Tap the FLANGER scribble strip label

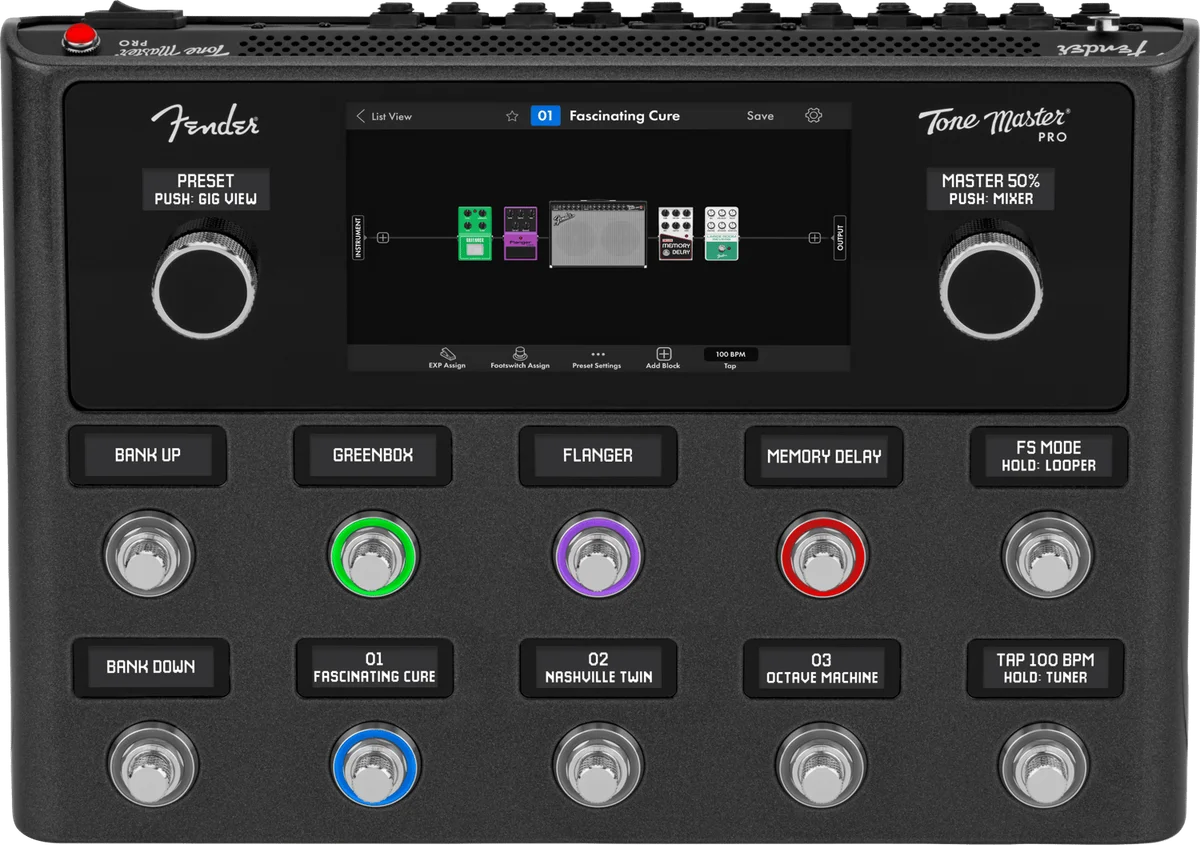tap(598, 455)
